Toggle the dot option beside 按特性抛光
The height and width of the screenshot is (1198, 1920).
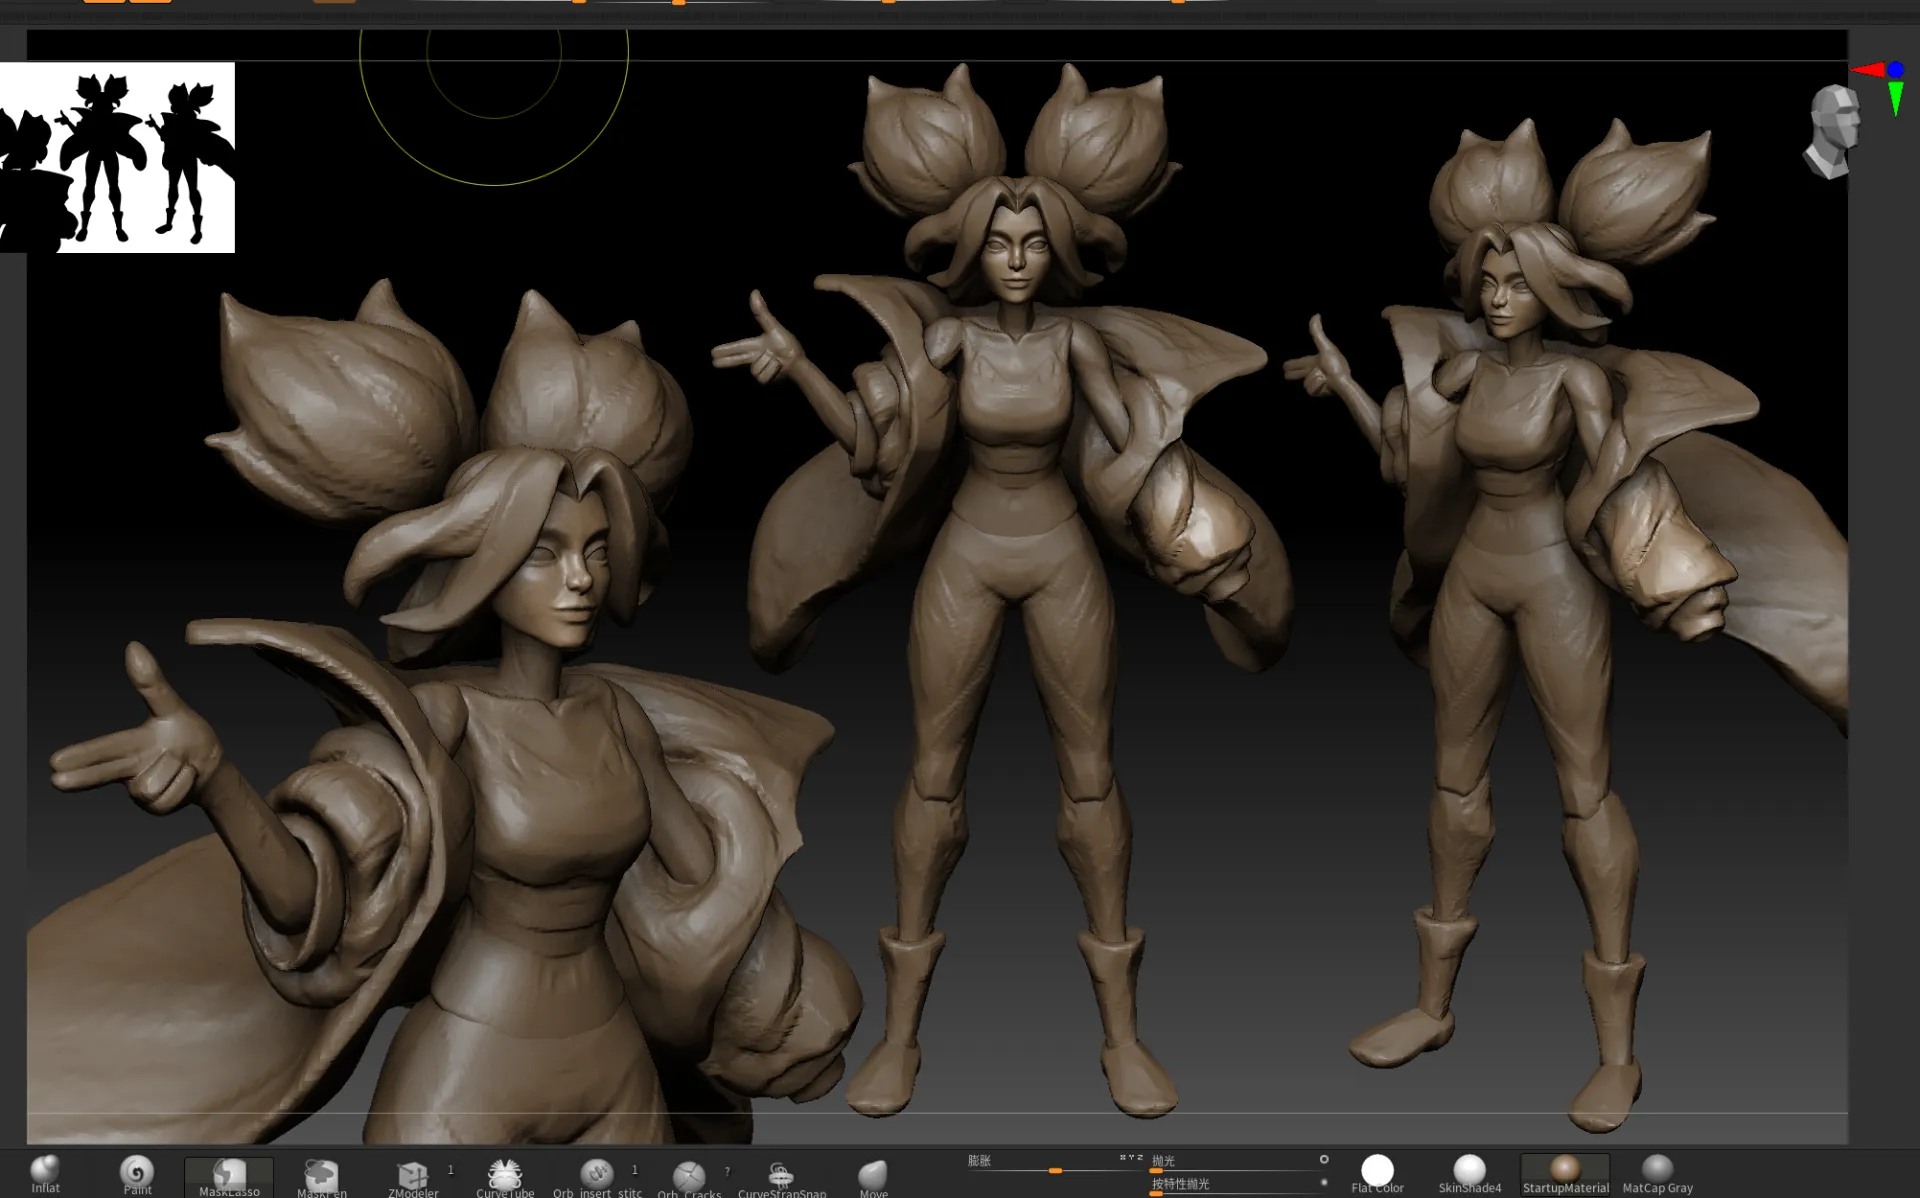click(x=1324, y=1182)
